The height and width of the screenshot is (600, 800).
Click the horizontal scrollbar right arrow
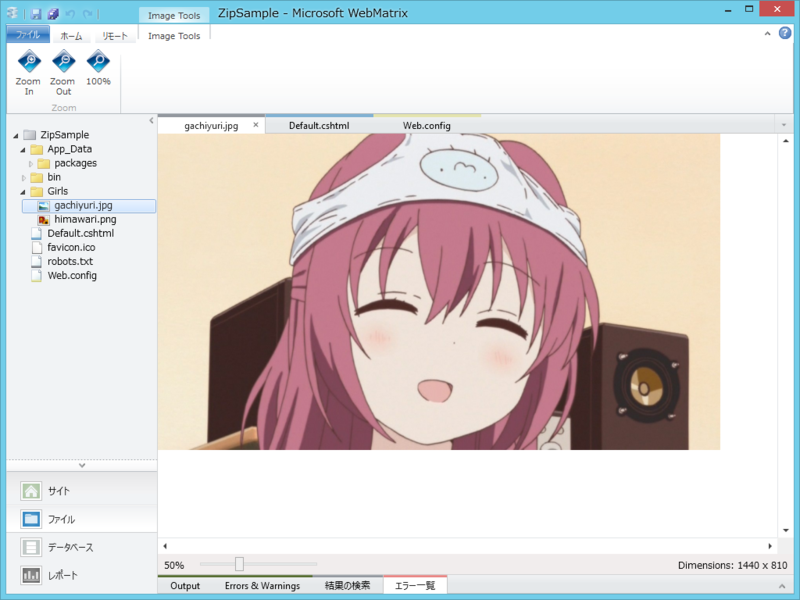(x=770, y=546)
